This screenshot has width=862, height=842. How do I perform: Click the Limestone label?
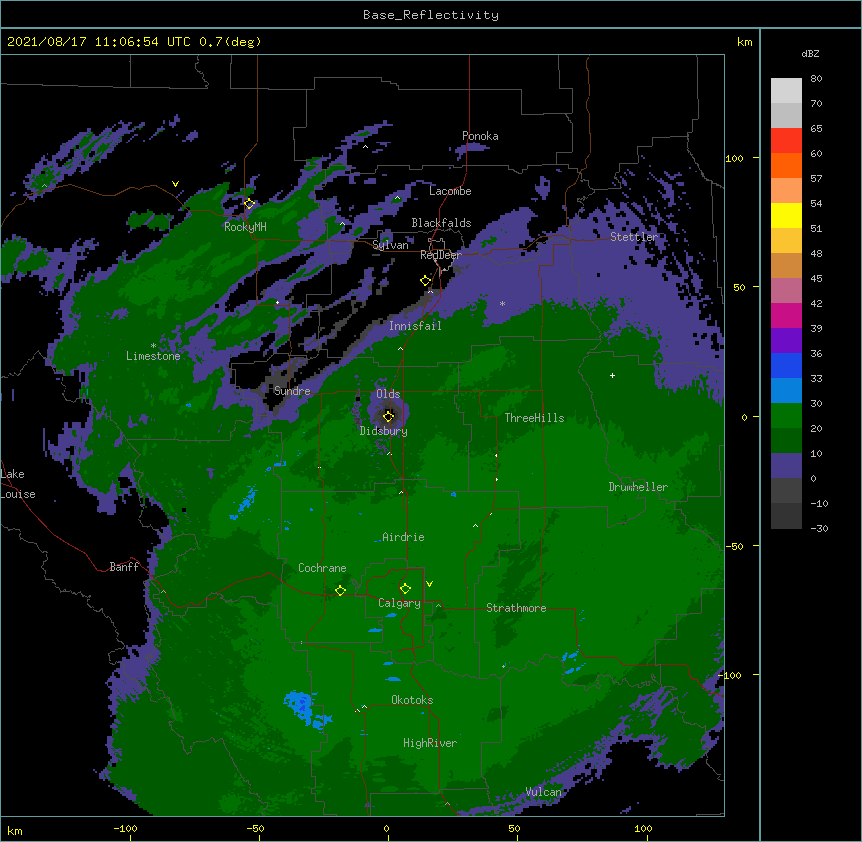[x=153, y=356]
